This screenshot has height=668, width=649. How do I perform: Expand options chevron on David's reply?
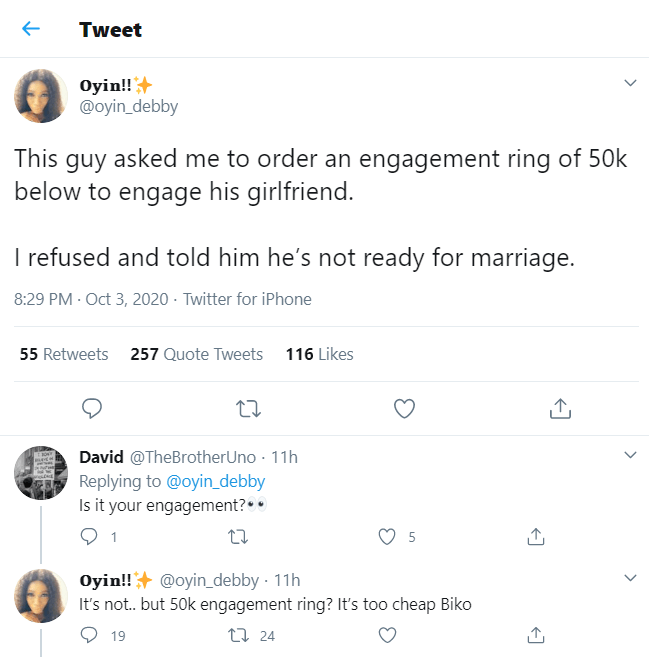tap(629, 456)
